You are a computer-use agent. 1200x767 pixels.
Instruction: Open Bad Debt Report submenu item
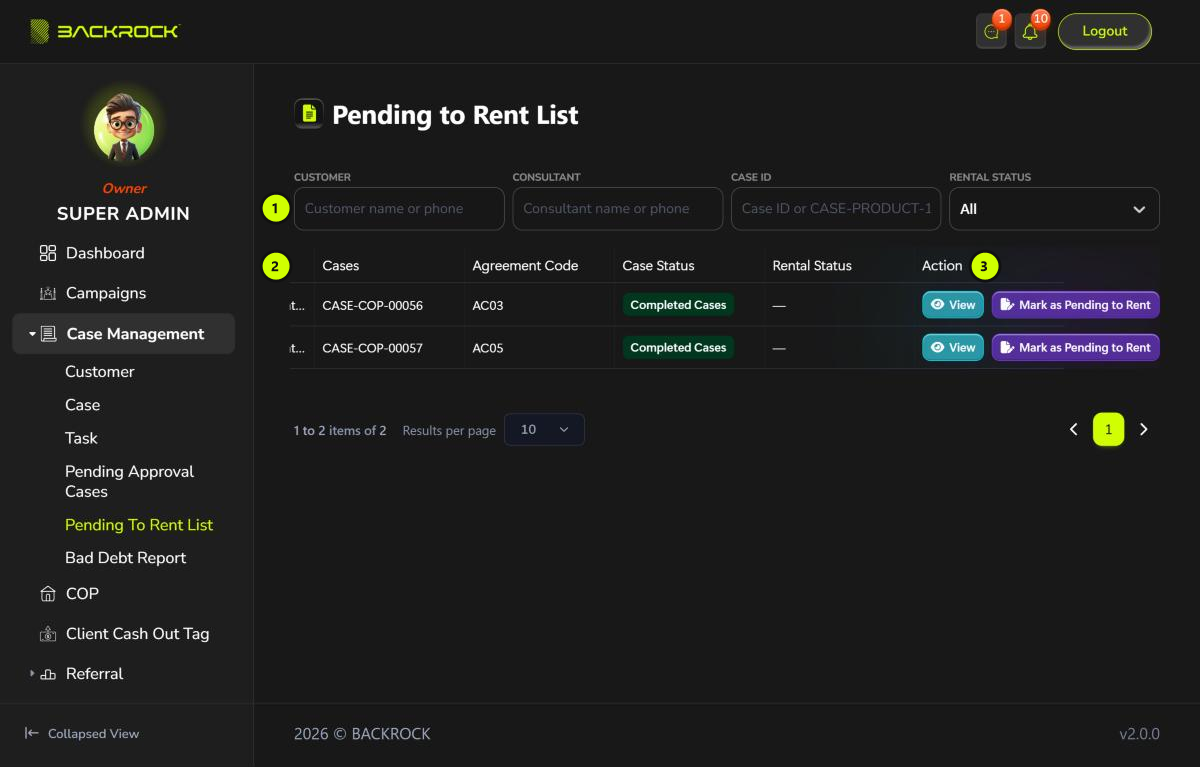126,558
